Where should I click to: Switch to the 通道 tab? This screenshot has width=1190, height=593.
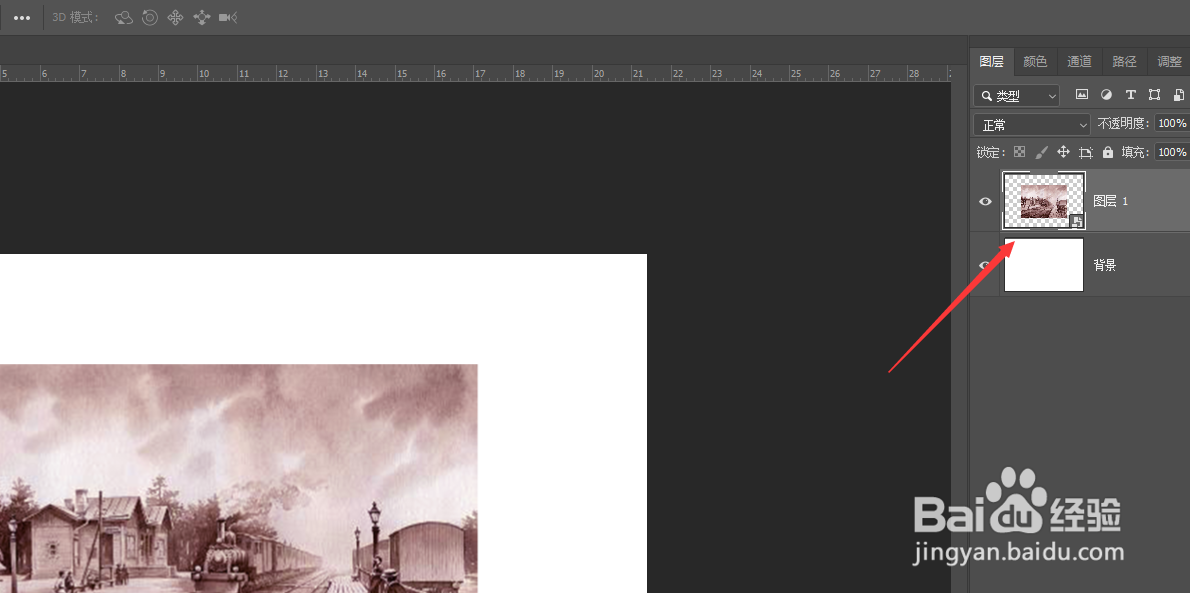point(1079,62)
